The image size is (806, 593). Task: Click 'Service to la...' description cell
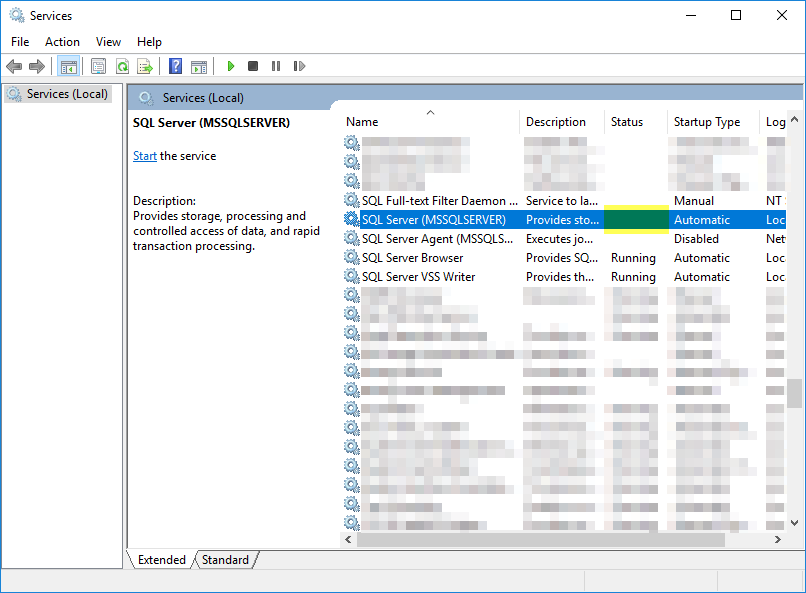pyautogui.click(x=562, y=200)
